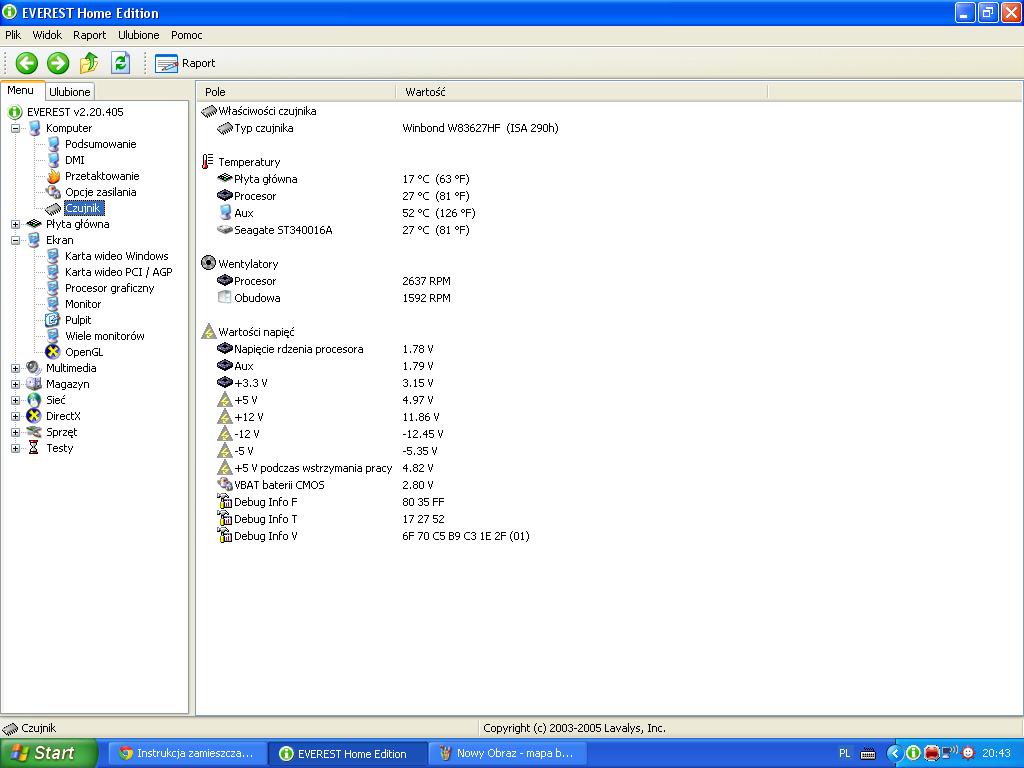Viewport: 1024px width, 768px height.
Task: Click the DirectX icon in tree
Action: pos(34,416)
